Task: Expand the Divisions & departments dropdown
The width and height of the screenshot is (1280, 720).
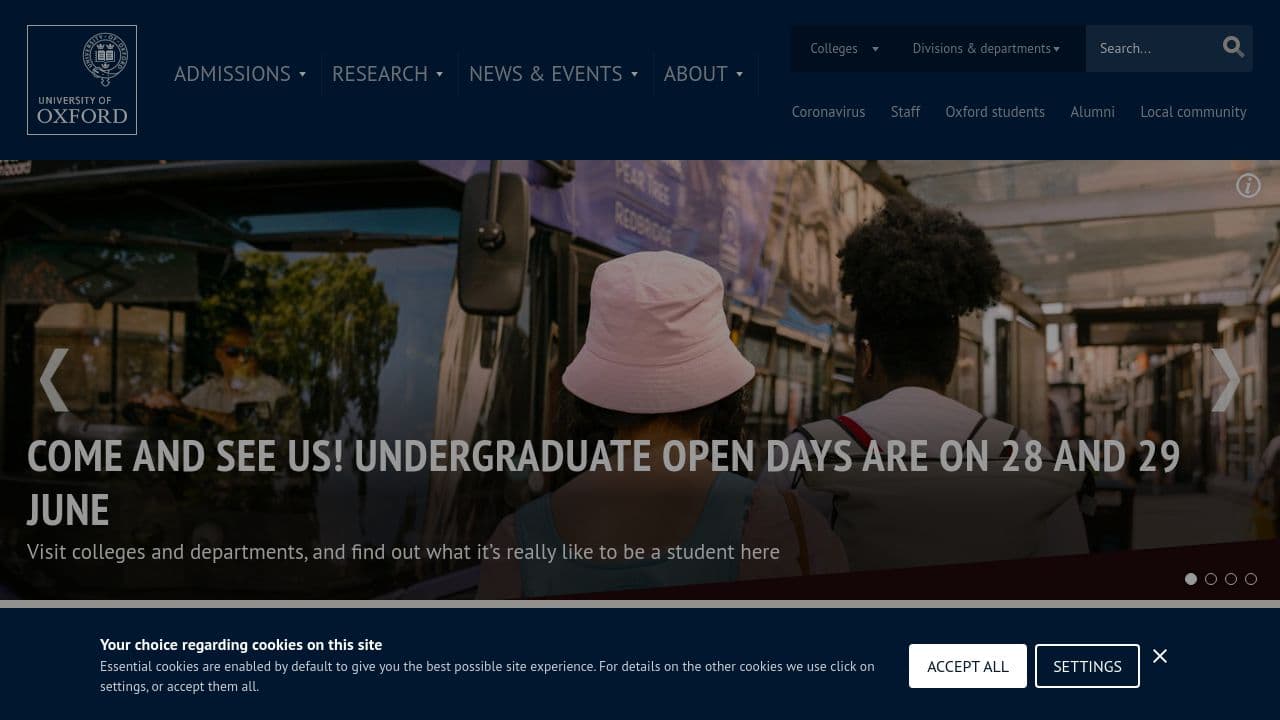Action: tap(985, 48)
